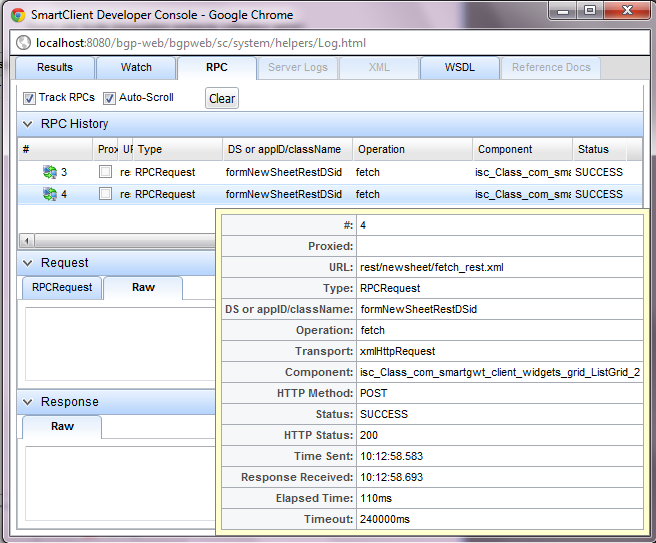
Task: Click the RPC icon in row 4
Action: tap(50, 194)
